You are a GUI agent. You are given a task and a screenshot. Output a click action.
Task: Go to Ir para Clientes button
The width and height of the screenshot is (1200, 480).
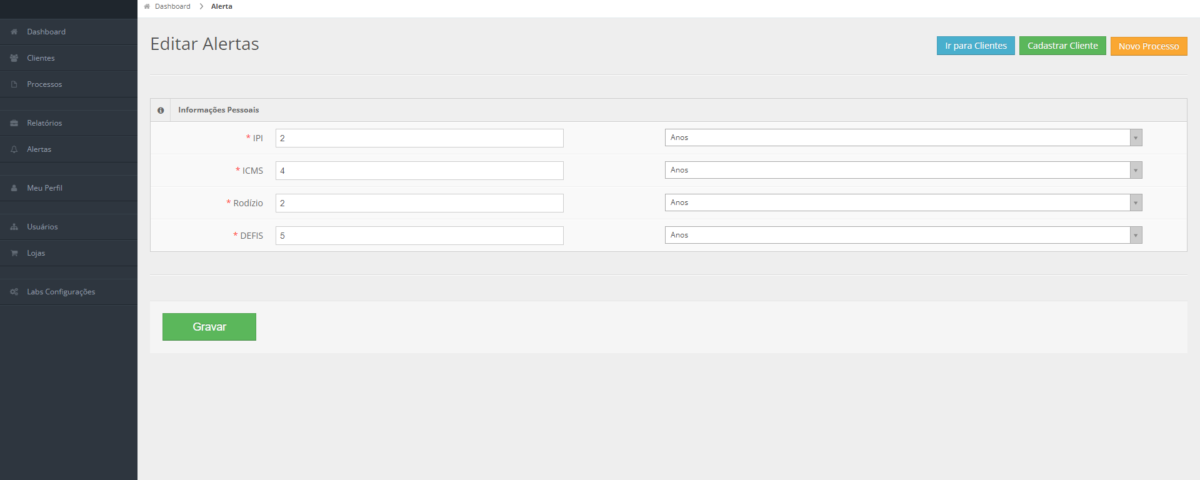click(976, 46)
